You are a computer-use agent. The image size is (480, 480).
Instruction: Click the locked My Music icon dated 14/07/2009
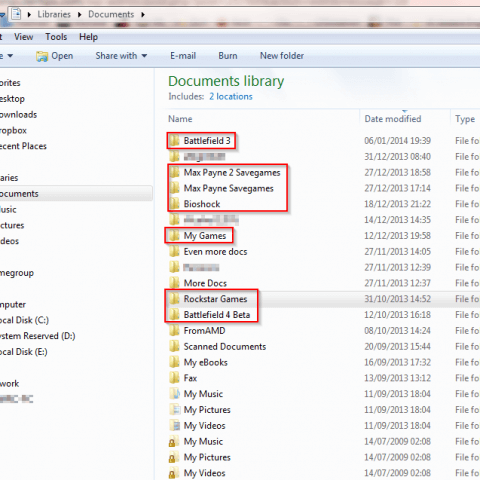tap(173, 442)
